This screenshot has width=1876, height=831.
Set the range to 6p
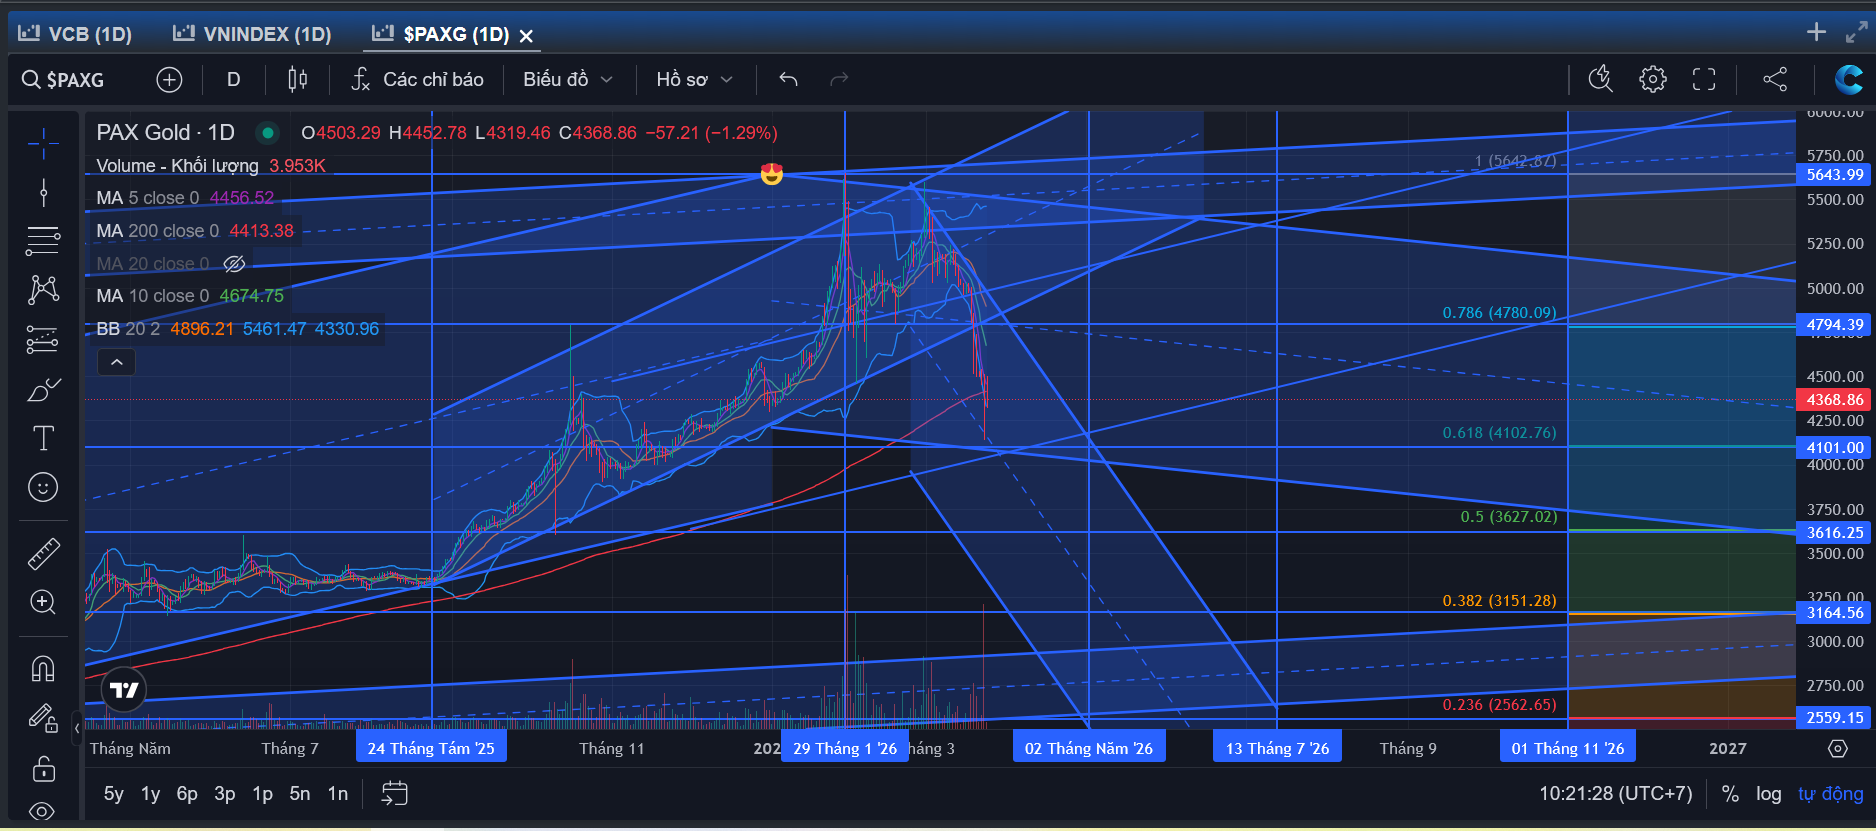click(x=187, y=794)
